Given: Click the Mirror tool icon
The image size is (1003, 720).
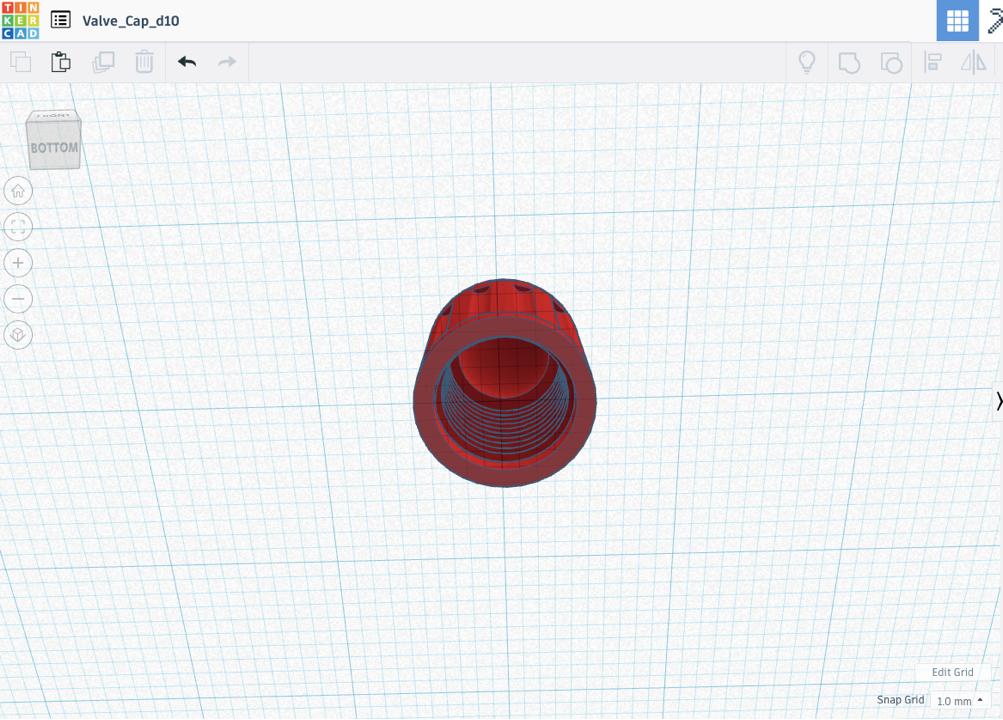Looking at the screenshot, I should coord(974,63).
